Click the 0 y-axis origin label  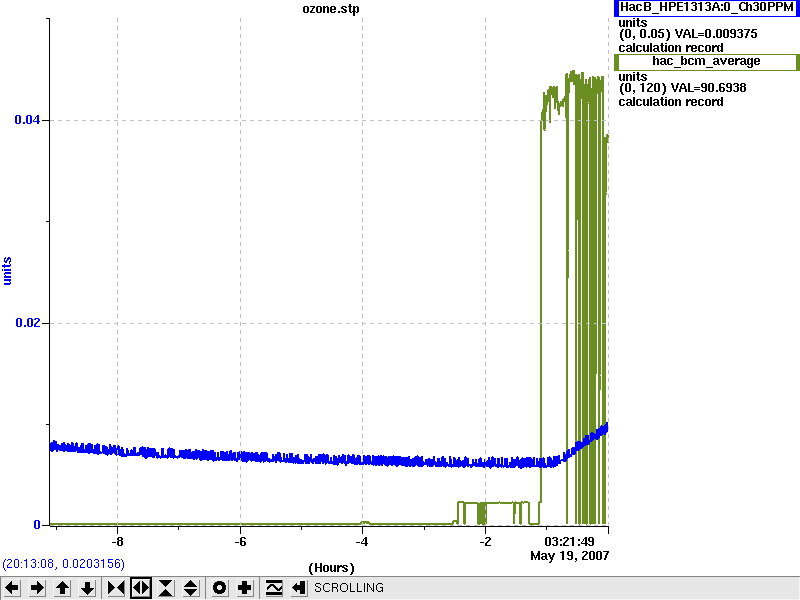(37, 524)
